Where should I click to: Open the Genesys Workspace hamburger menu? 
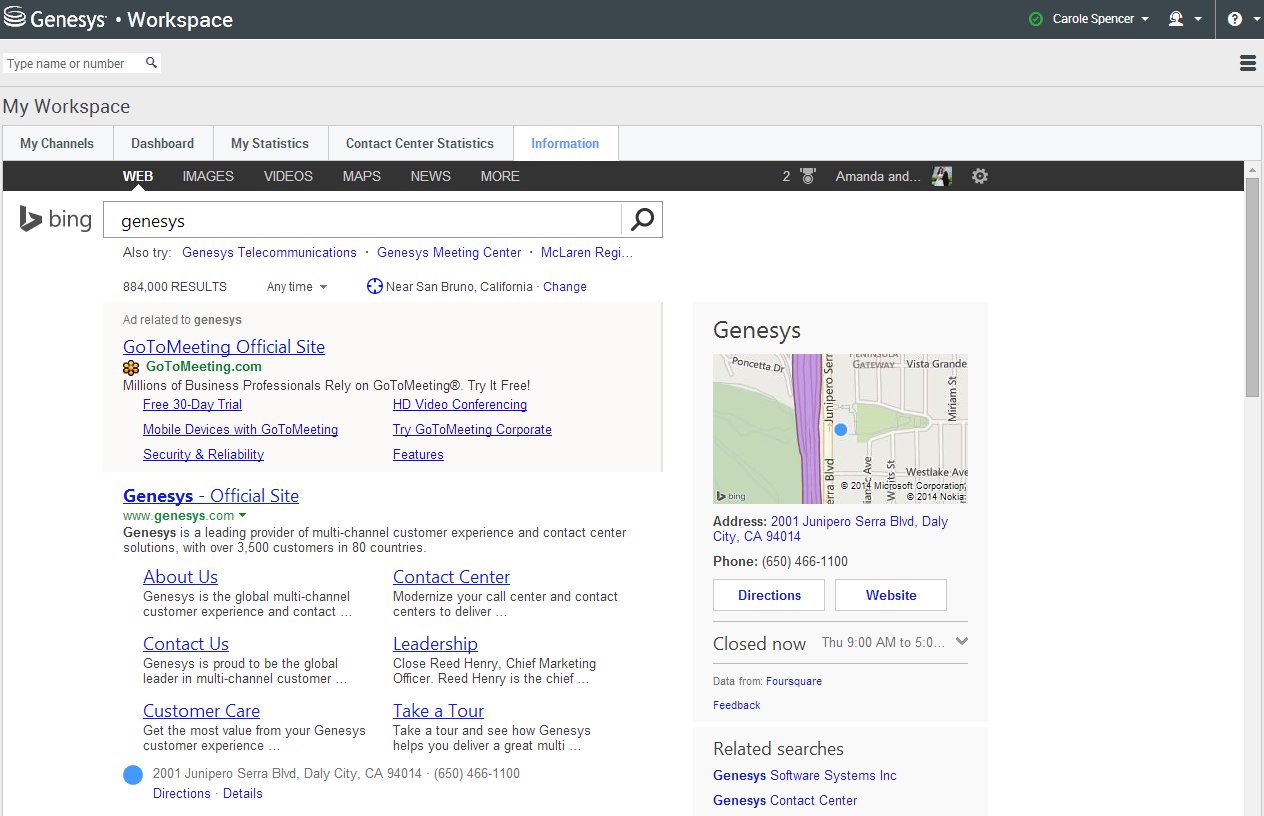(x=1247, y=63)
